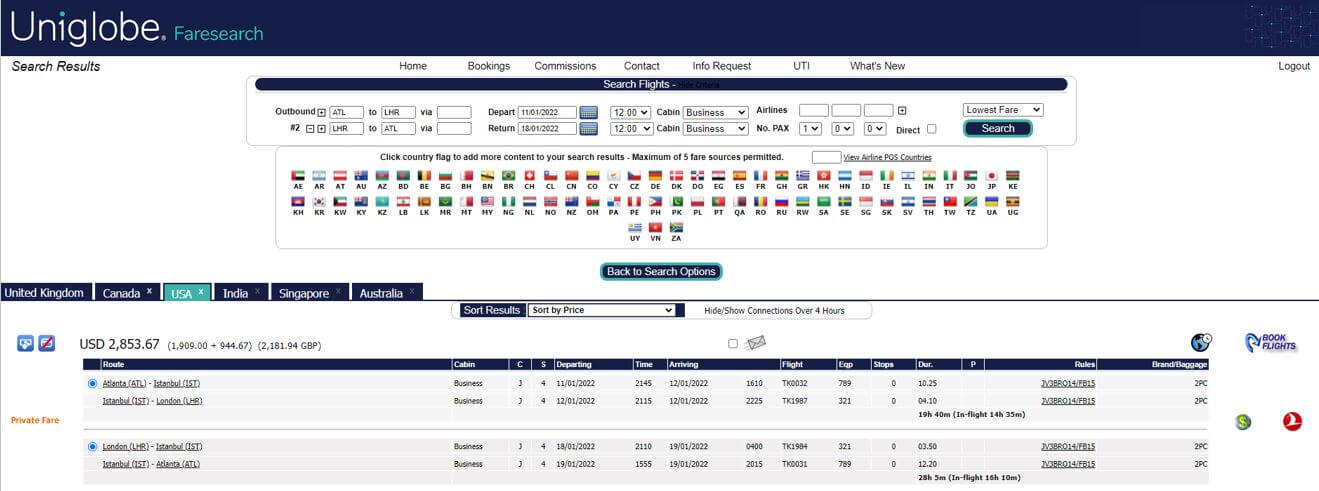Tick the checkbox beside the envelope icon

(x=733, y=344)
